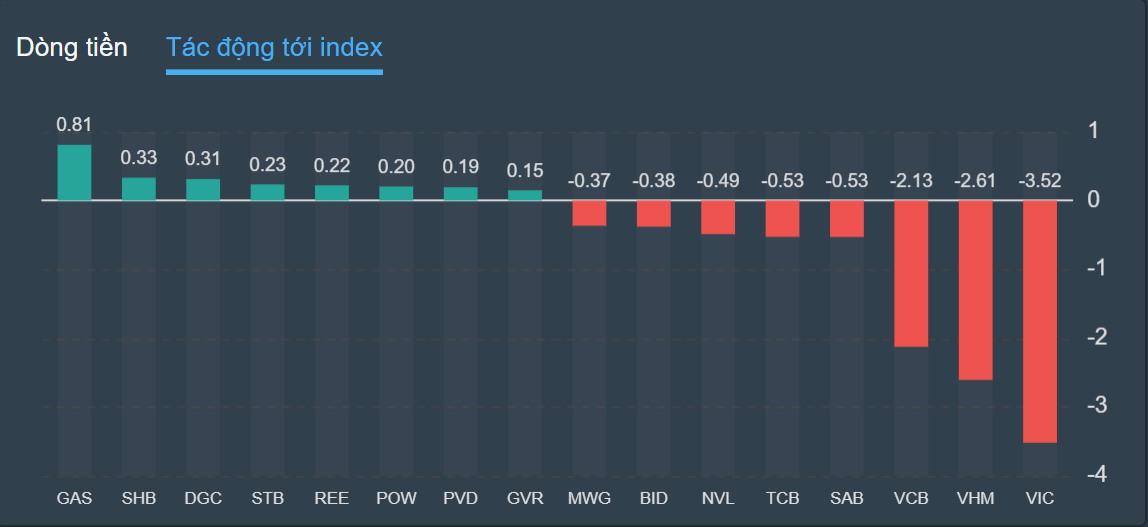
Task: Click the SHB green bar
Action: point(139,189)
